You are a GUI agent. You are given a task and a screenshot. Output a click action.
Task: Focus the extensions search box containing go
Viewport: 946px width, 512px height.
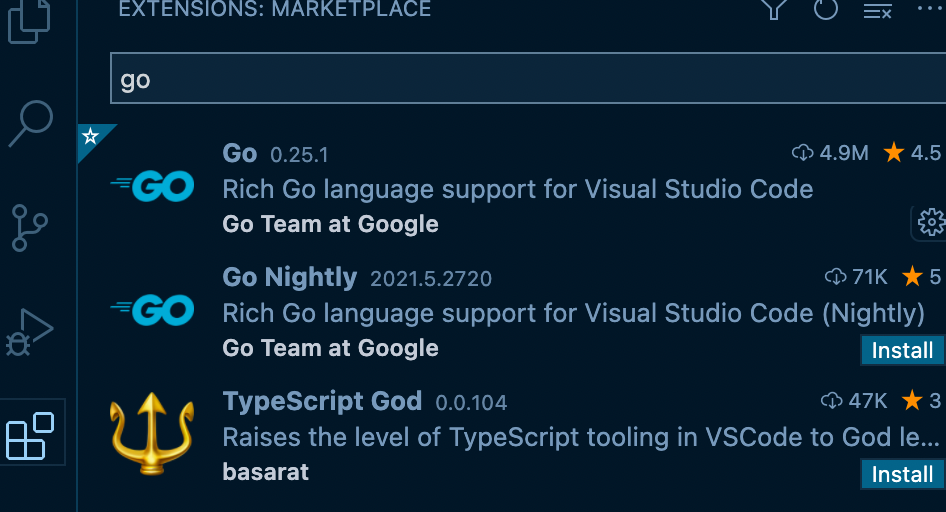tap(528, 78)
